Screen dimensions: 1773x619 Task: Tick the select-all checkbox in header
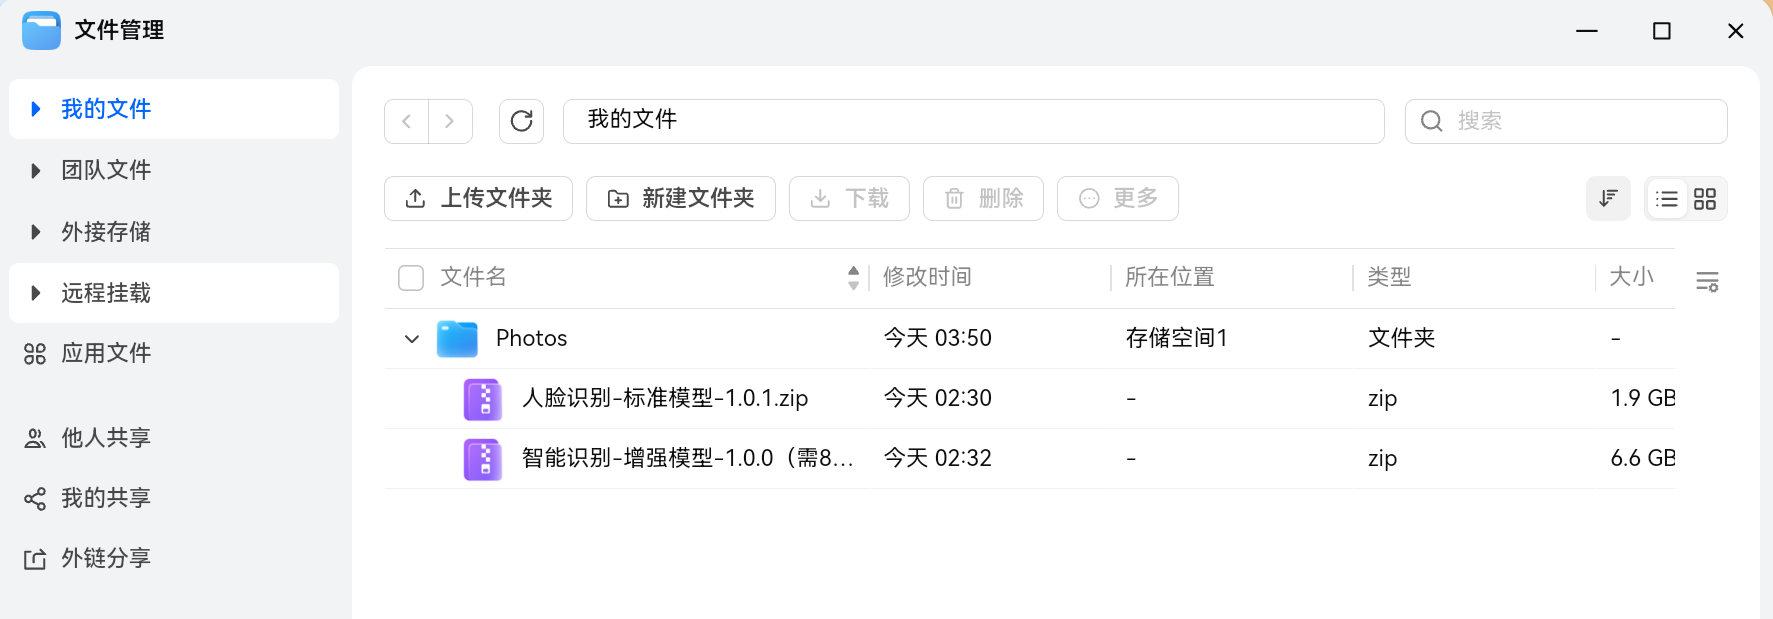411,277
